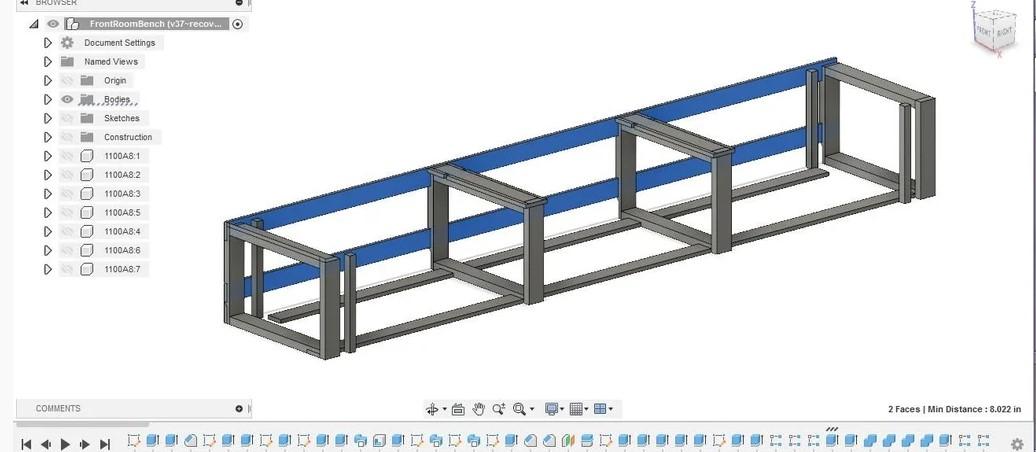Expand the Origin folder node
The height and width of the screenshot is (452, 1036).
point(48,81)
